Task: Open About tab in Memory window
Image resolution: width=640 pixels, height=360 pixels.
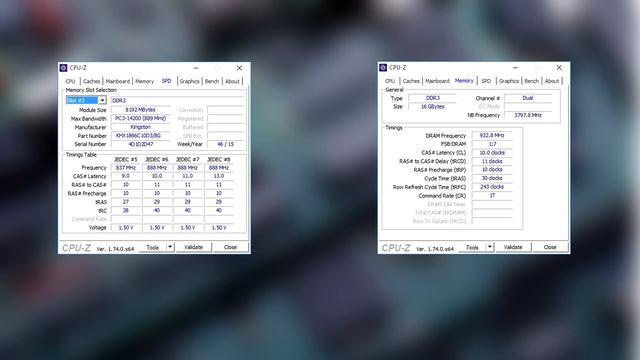Action: coord(552,81)
